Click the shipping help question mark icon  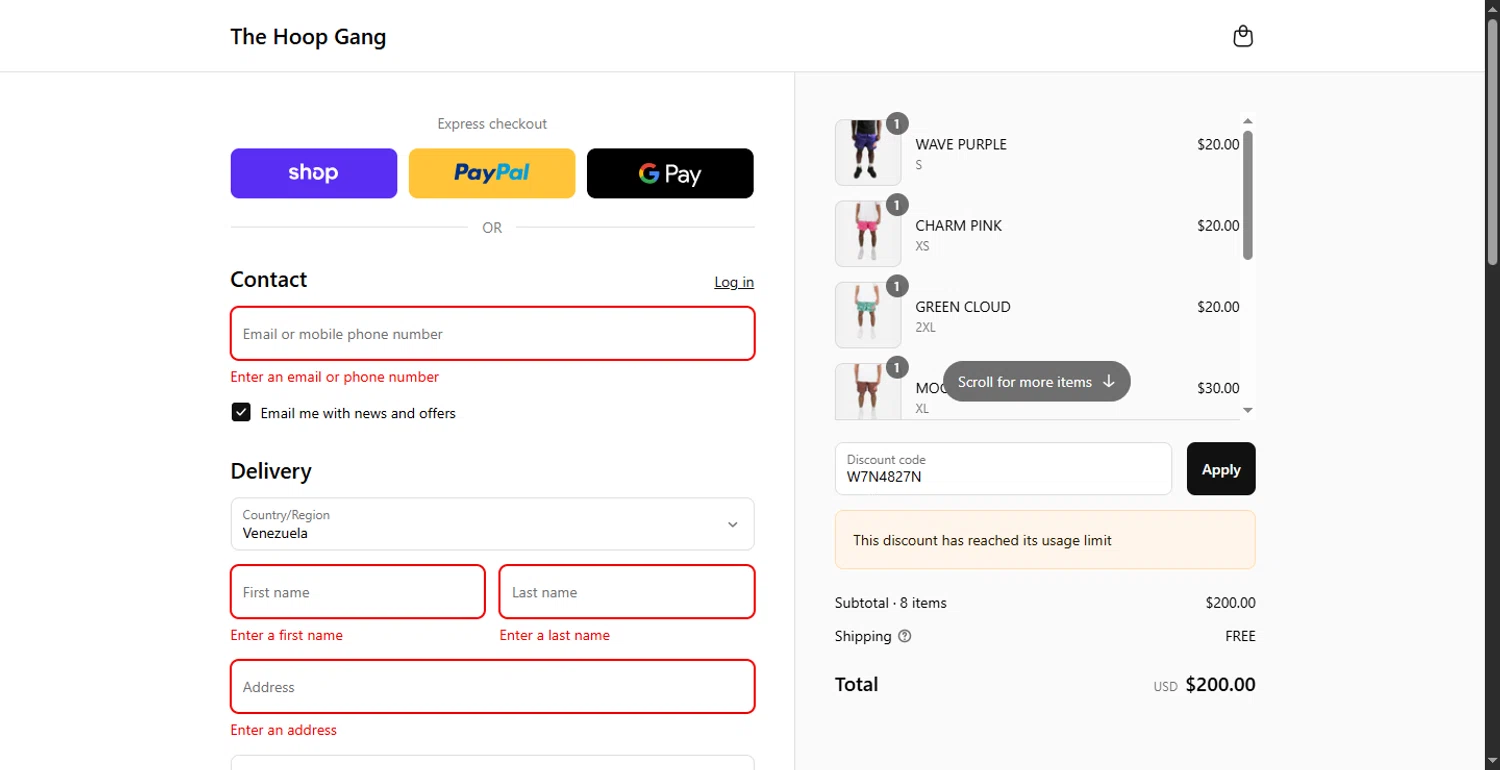(x=905, y=636)
